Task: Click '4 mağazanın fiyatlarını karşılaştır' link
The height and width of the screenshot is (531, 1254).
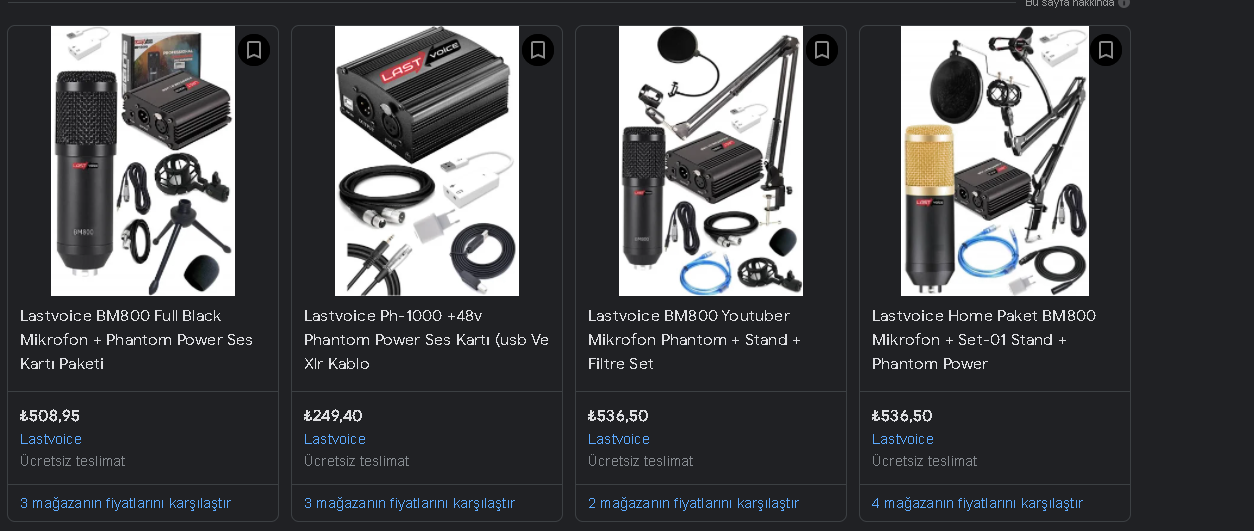Action: point(977,503)
